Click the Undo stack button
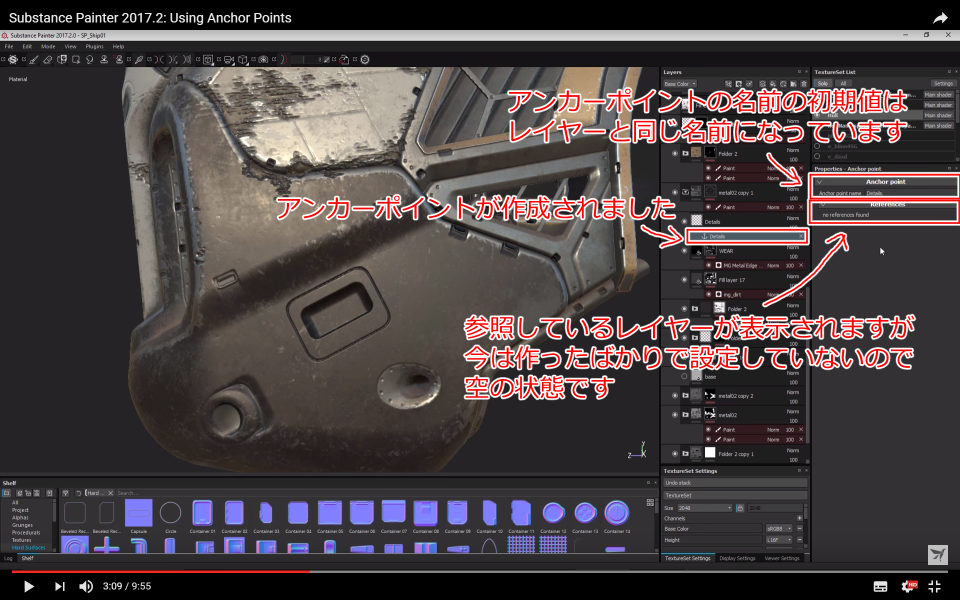The image size is (960, 600). [735, 483]
